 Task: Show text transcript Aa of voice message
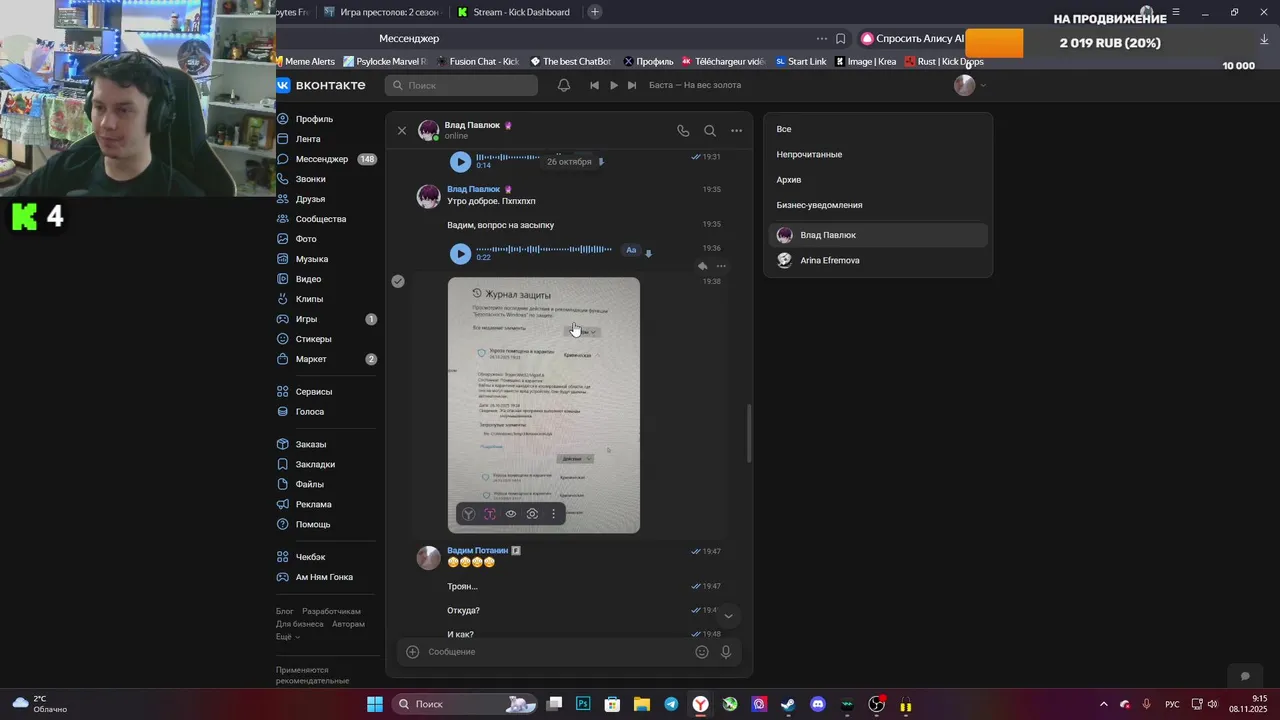click(x=631, y=250)
